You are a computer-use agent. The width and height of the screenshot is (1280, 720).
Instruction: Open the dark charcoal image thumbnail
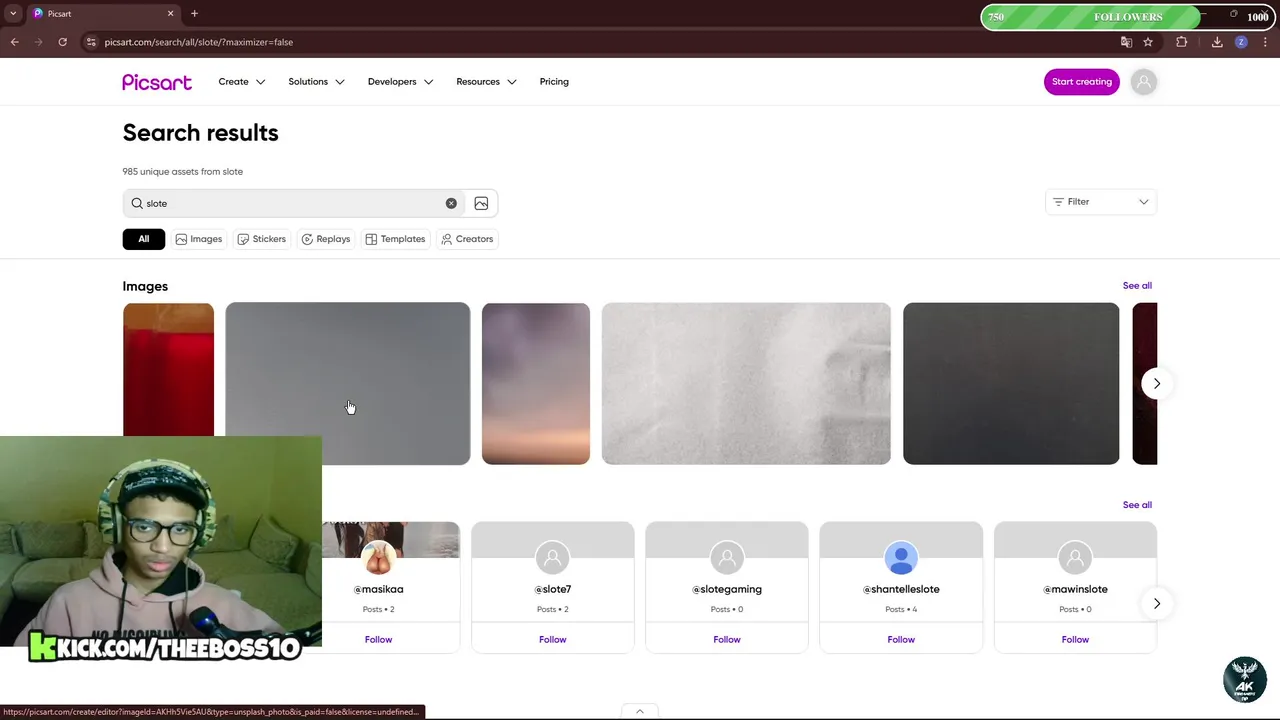(1011, 384)
